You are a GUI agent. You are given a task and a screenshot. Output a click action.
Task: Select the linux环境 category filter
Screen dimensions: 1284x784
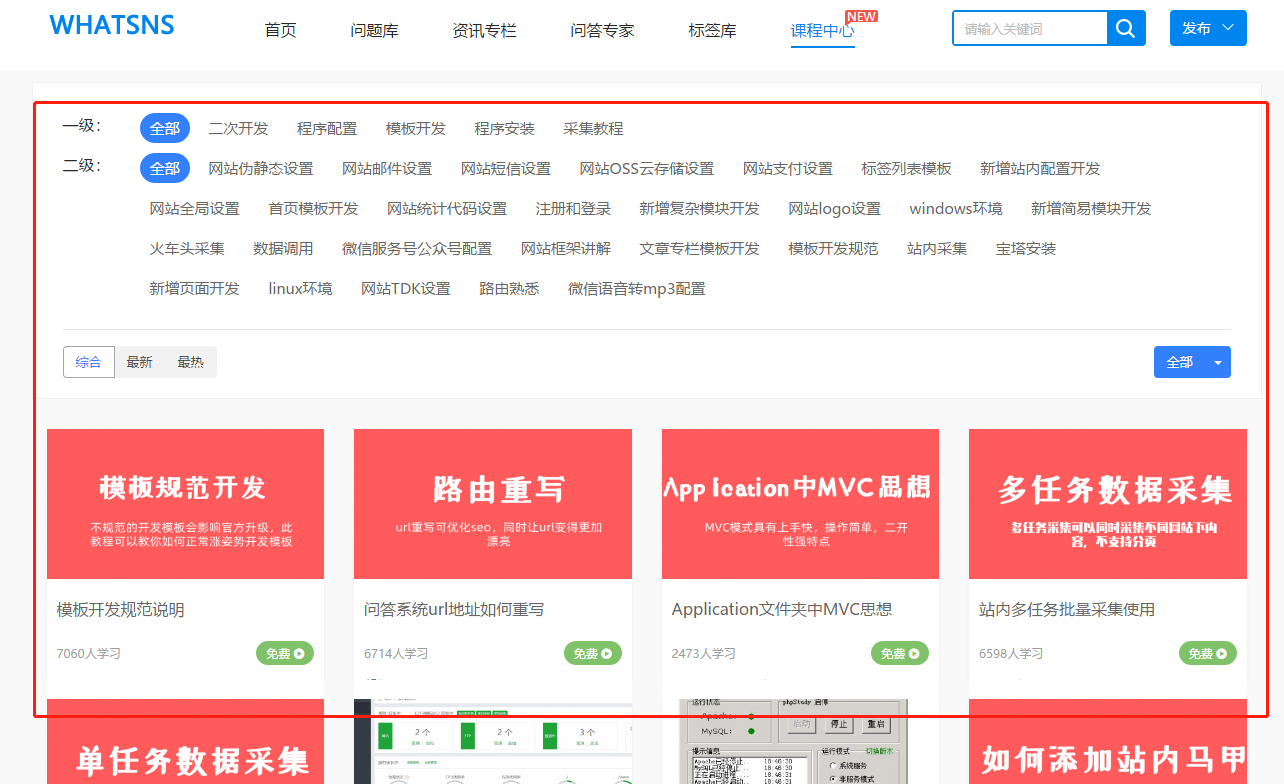(300, 289)
